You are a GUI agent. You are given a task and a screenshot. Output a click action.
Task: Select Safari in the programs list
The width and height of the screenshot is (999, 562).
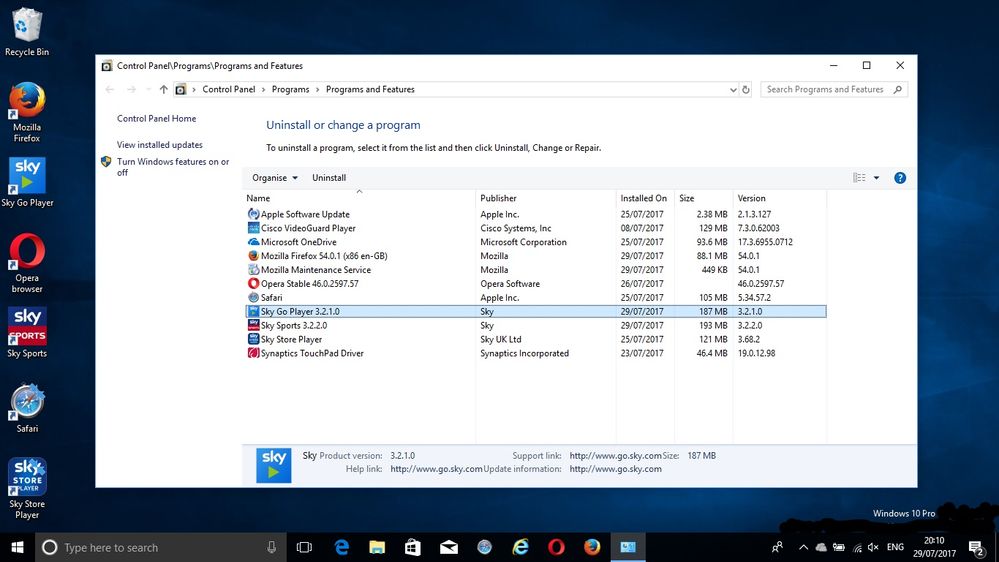click(x=536, y=298)
